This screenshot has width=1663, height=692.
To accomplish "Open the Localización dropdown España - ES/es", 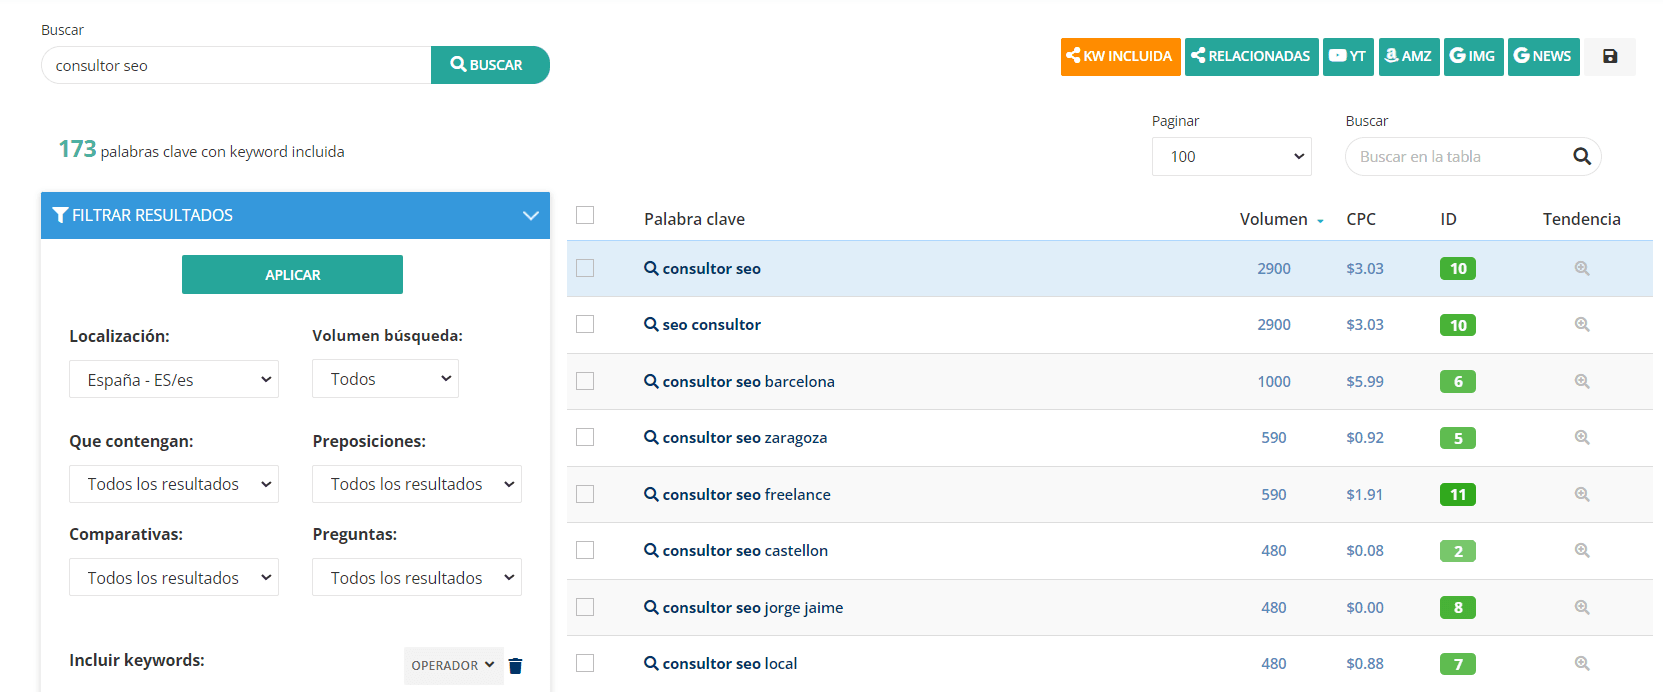I will click(173, 379).
